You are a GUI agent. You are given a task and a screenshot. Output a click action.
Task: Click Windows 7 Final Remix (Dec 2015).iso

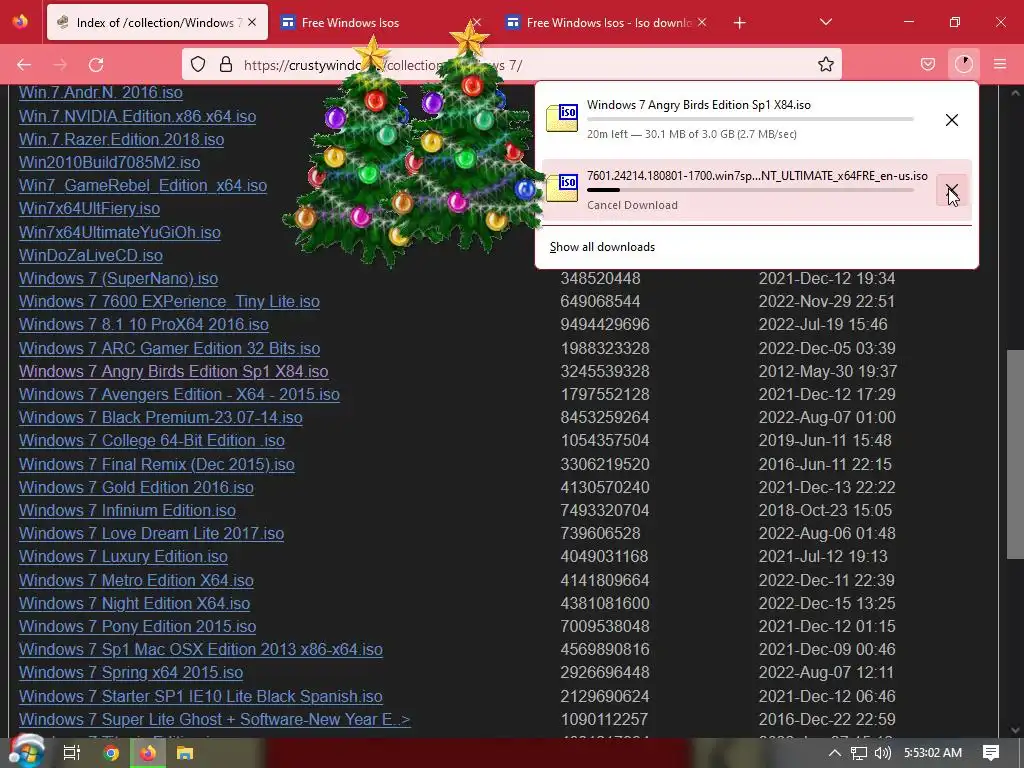tap(157, 464)
